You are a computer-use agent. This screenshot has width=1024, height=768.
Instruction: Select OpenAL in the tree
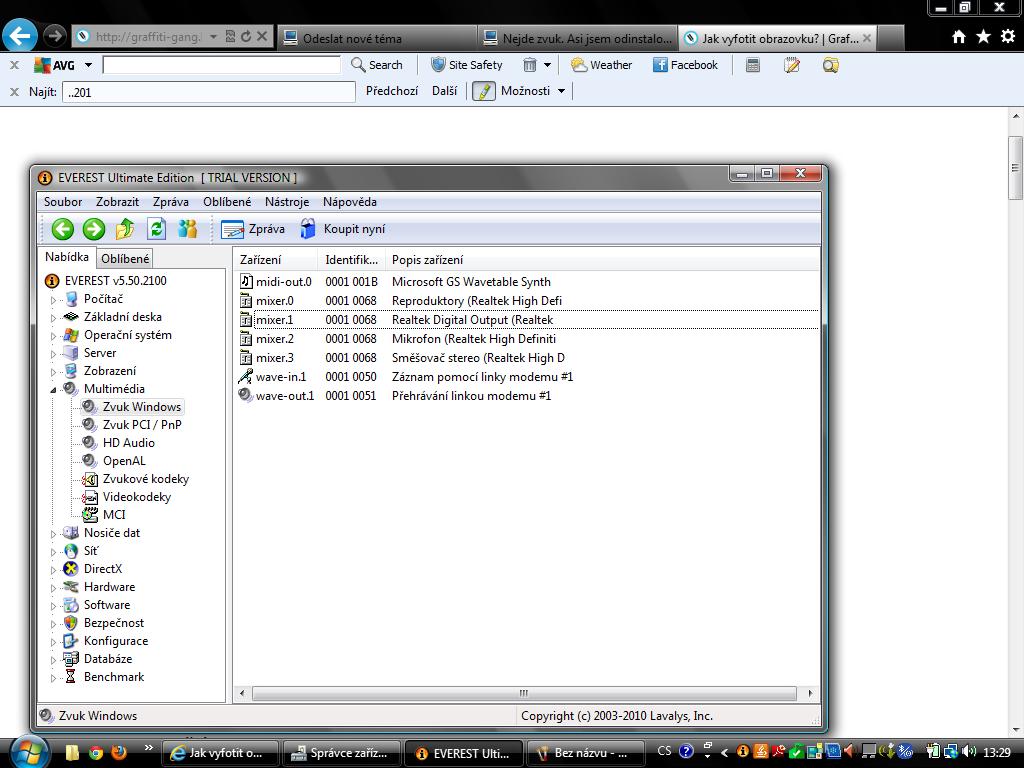tap(124, 461)
